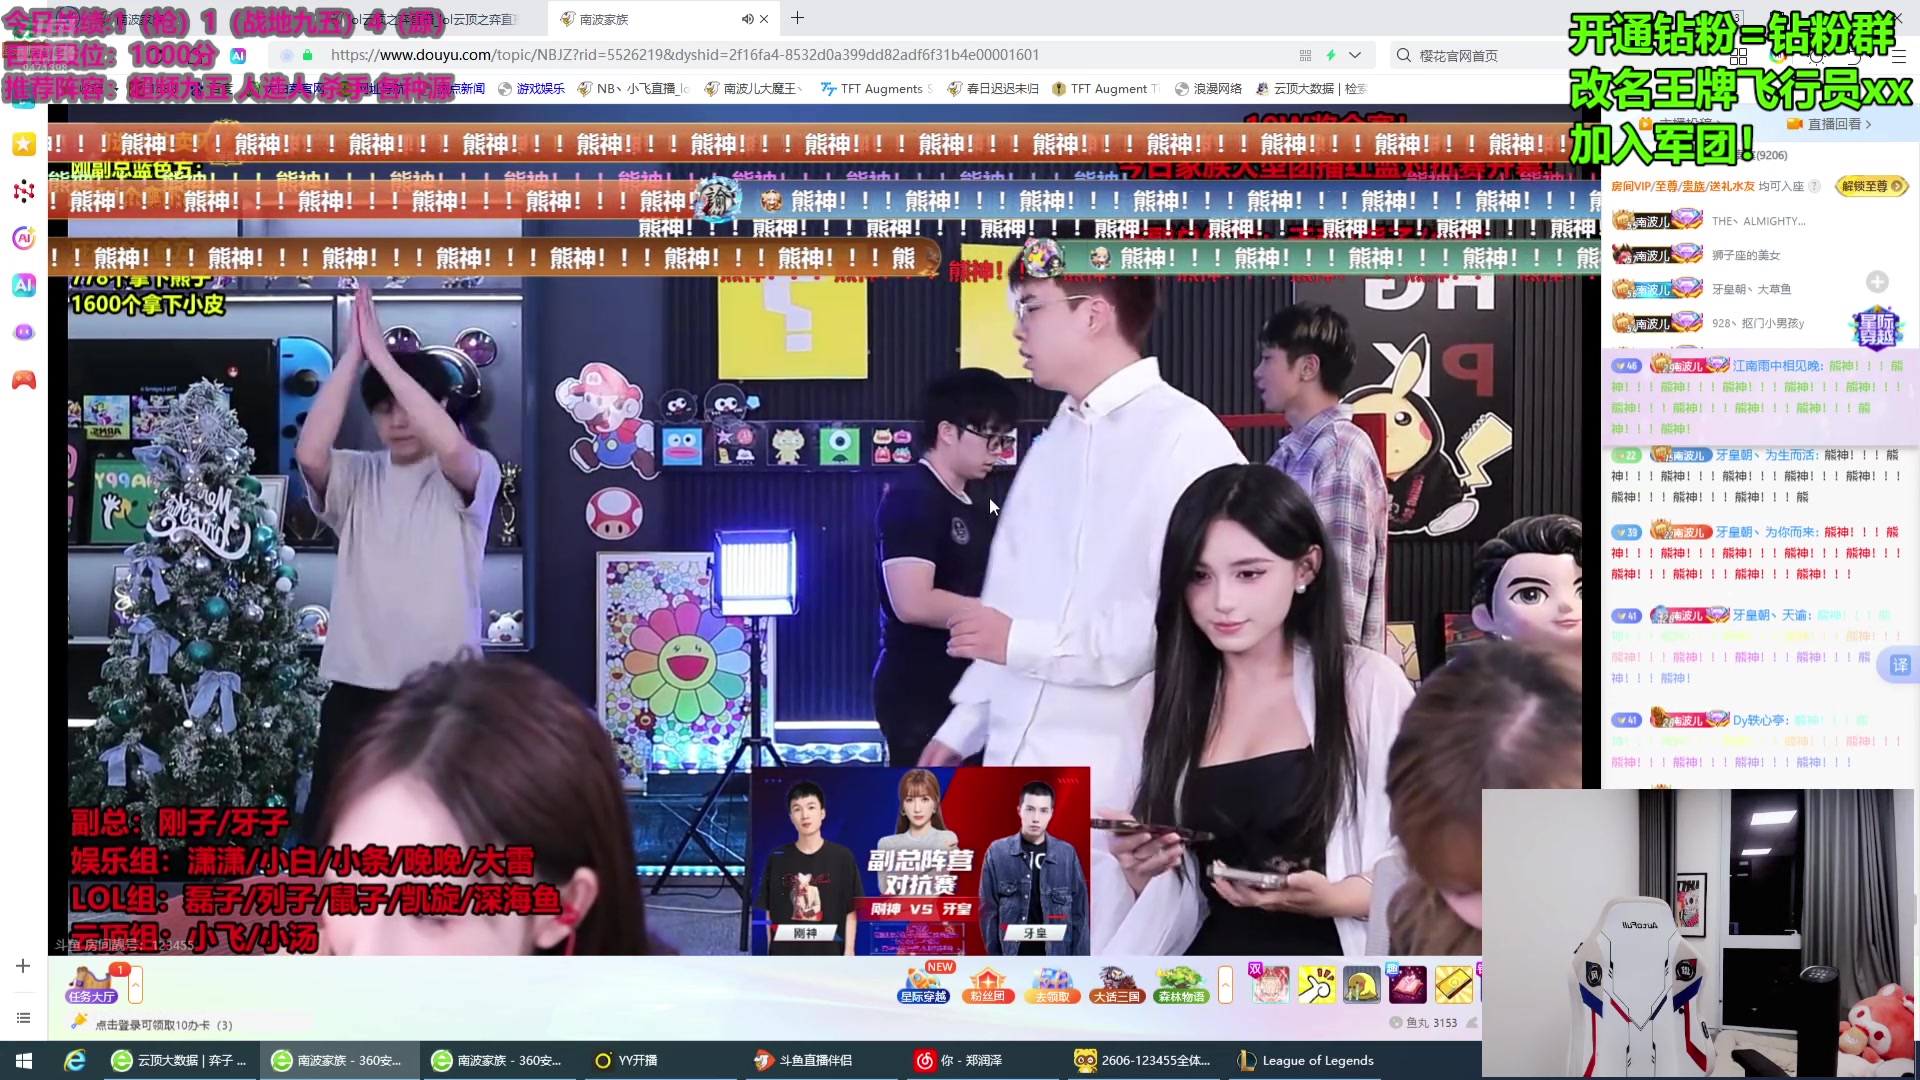Viewport: 1920px width, 1080px height.
Task: Open the 游戏娱乐 bookmark
Action: (531, 89)
